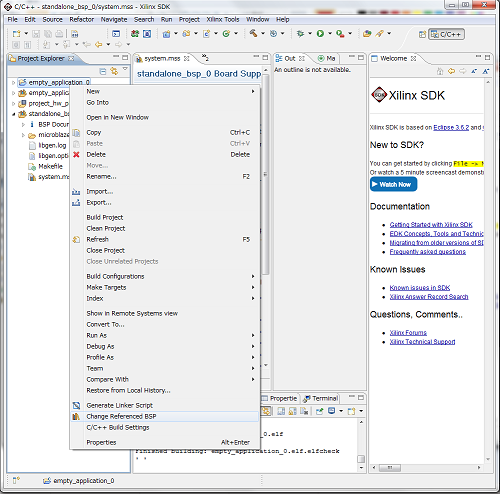Expand the BSP Documentation tree node

[x=23, y=125]
